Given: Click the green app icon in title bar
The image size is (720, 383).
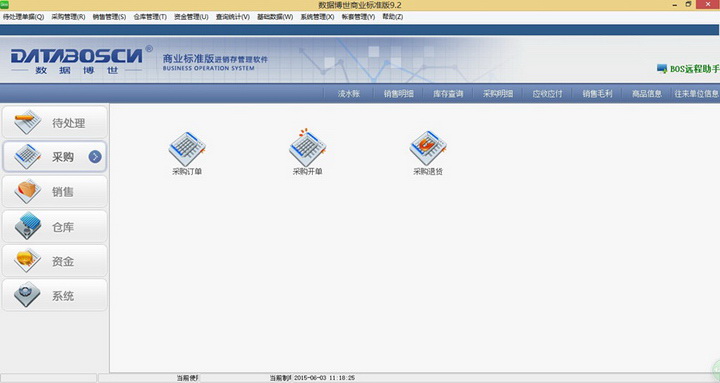Looking at the screenshot, I should [x=4, y=5].
